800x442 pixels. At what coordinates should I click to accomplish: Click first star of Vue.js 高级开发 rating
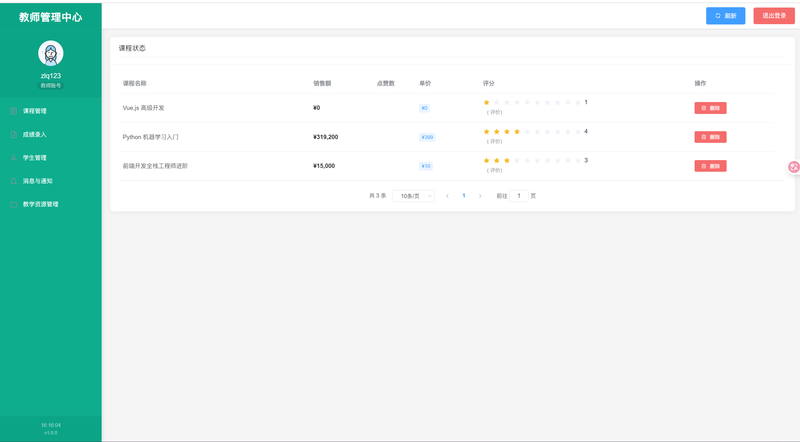point(486,103)
